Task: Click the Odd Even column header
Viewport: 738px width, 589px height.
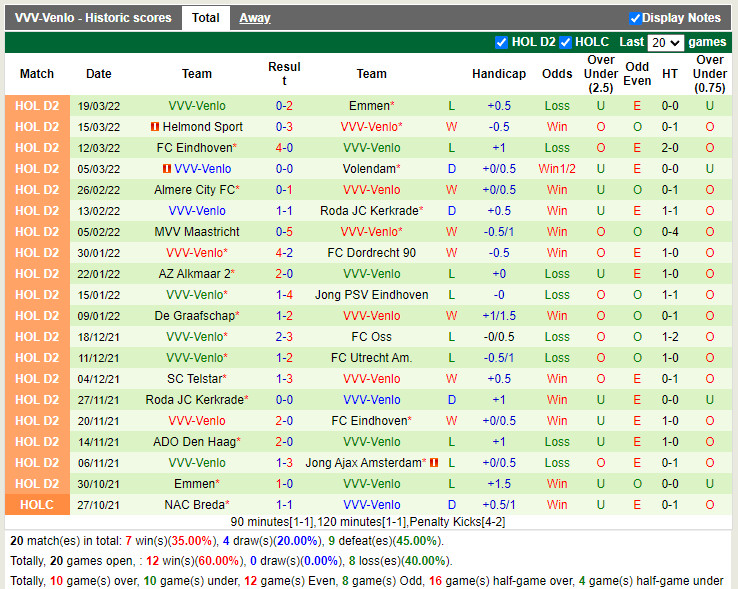Action: pyautogui.click(x=637, y=74)
